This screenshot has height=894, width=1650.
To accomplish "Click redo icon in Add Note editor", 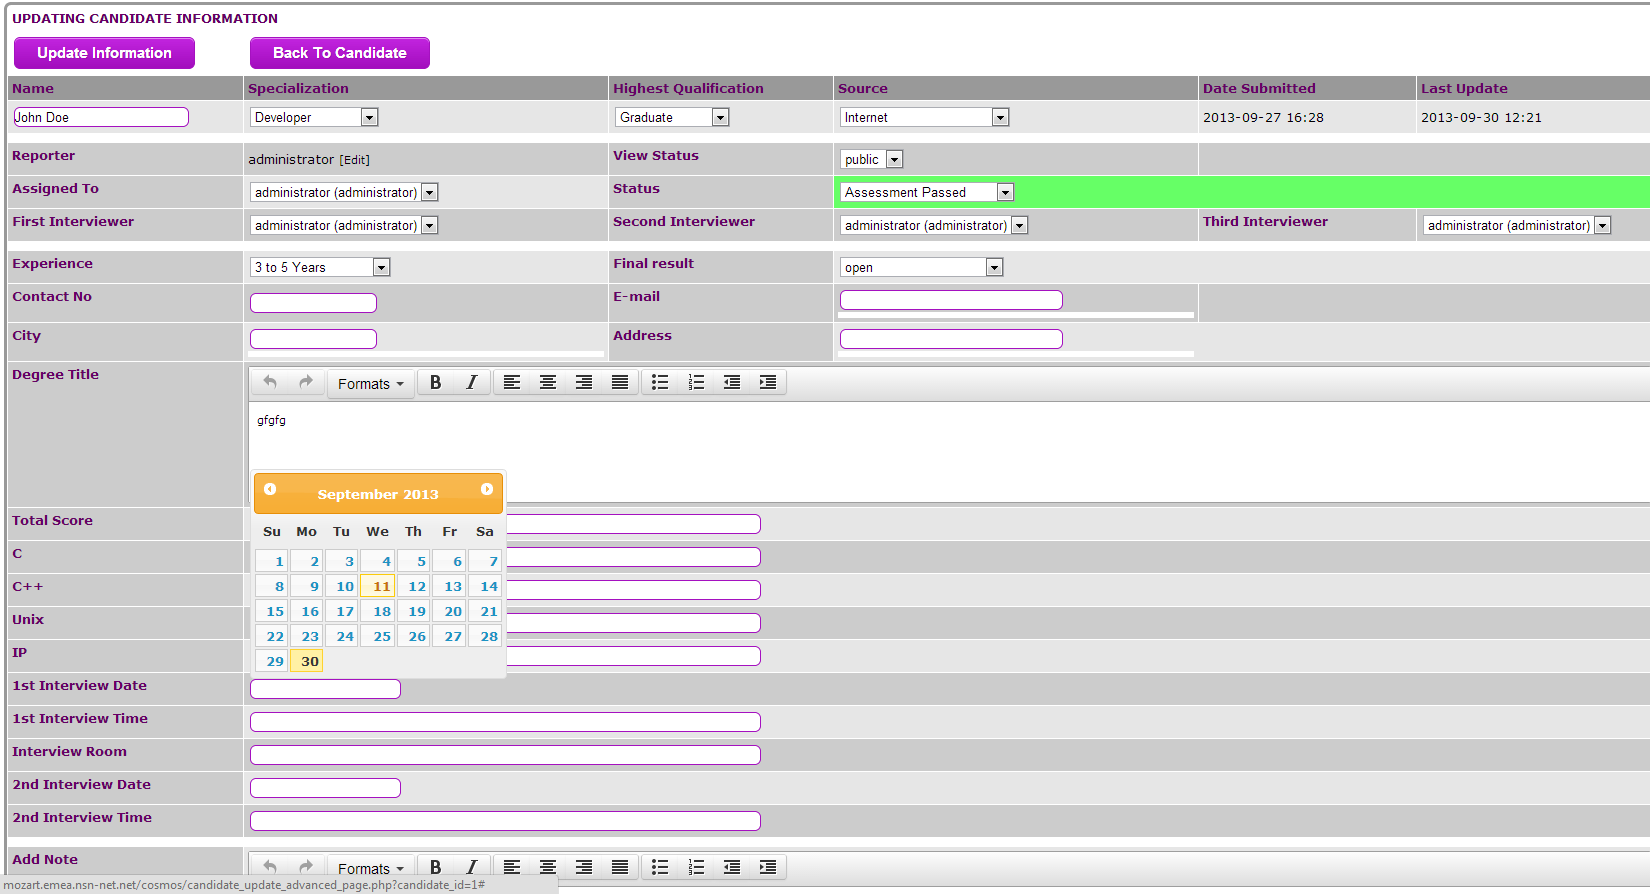I will point(306,867).
